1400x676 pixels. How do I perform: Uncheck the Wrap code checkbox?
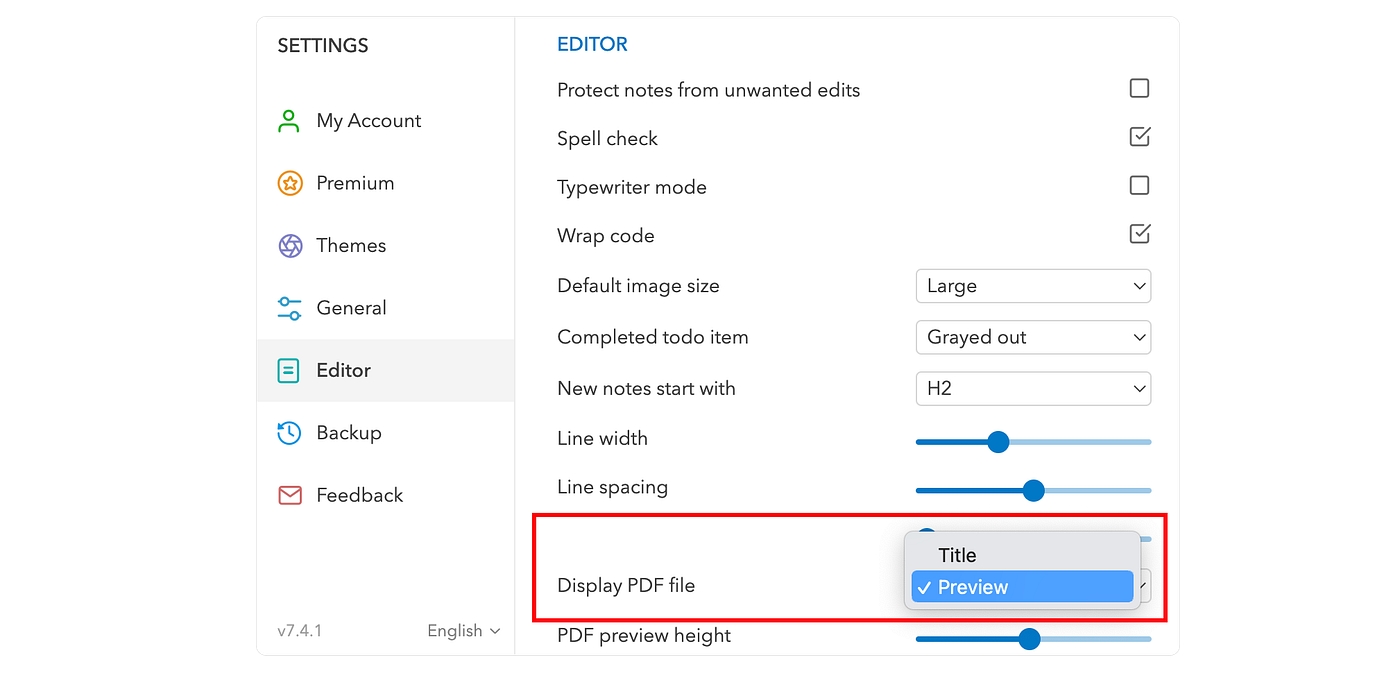pyautogui.click(x=1139, y=234)
